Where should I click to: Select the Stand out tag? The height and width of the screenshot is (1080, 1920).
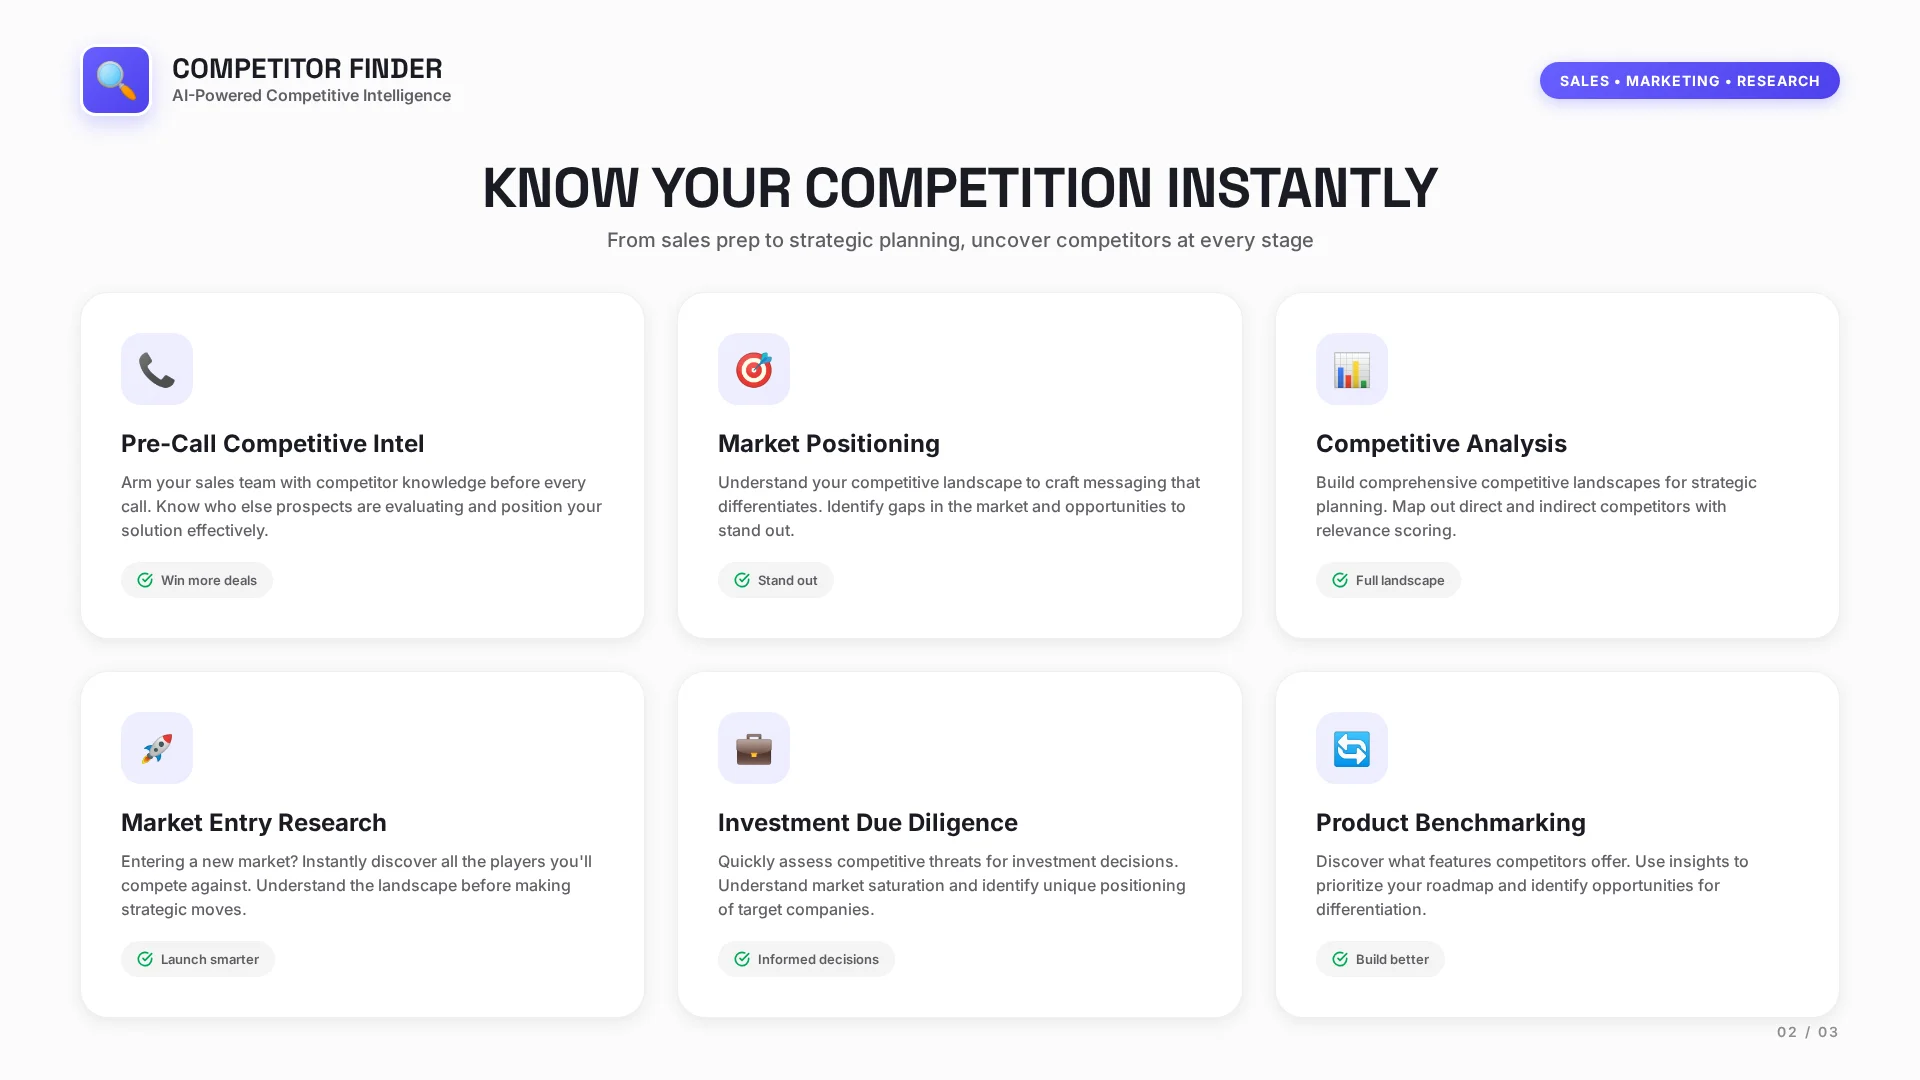coord(776,580)
